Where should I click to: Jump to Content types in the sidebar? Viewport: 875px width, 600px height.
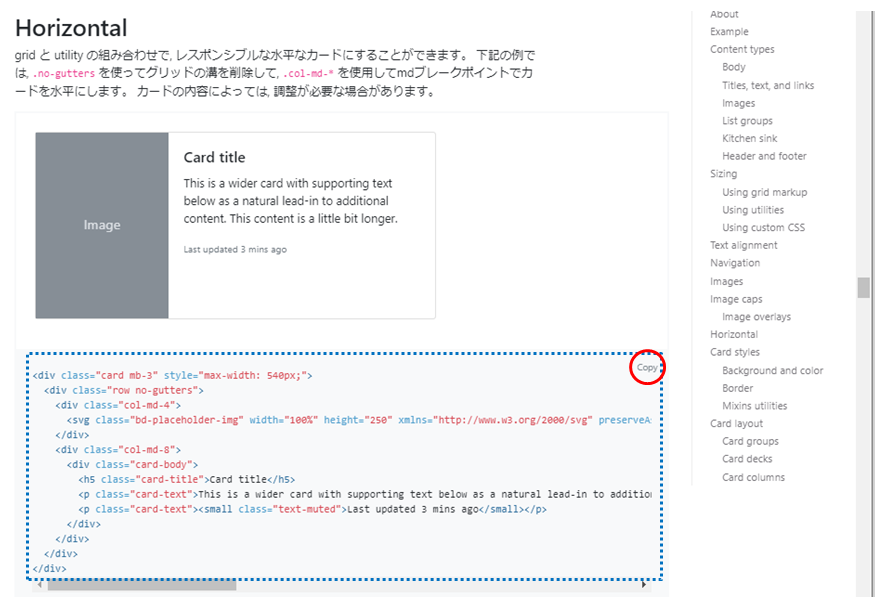point(742,49)
